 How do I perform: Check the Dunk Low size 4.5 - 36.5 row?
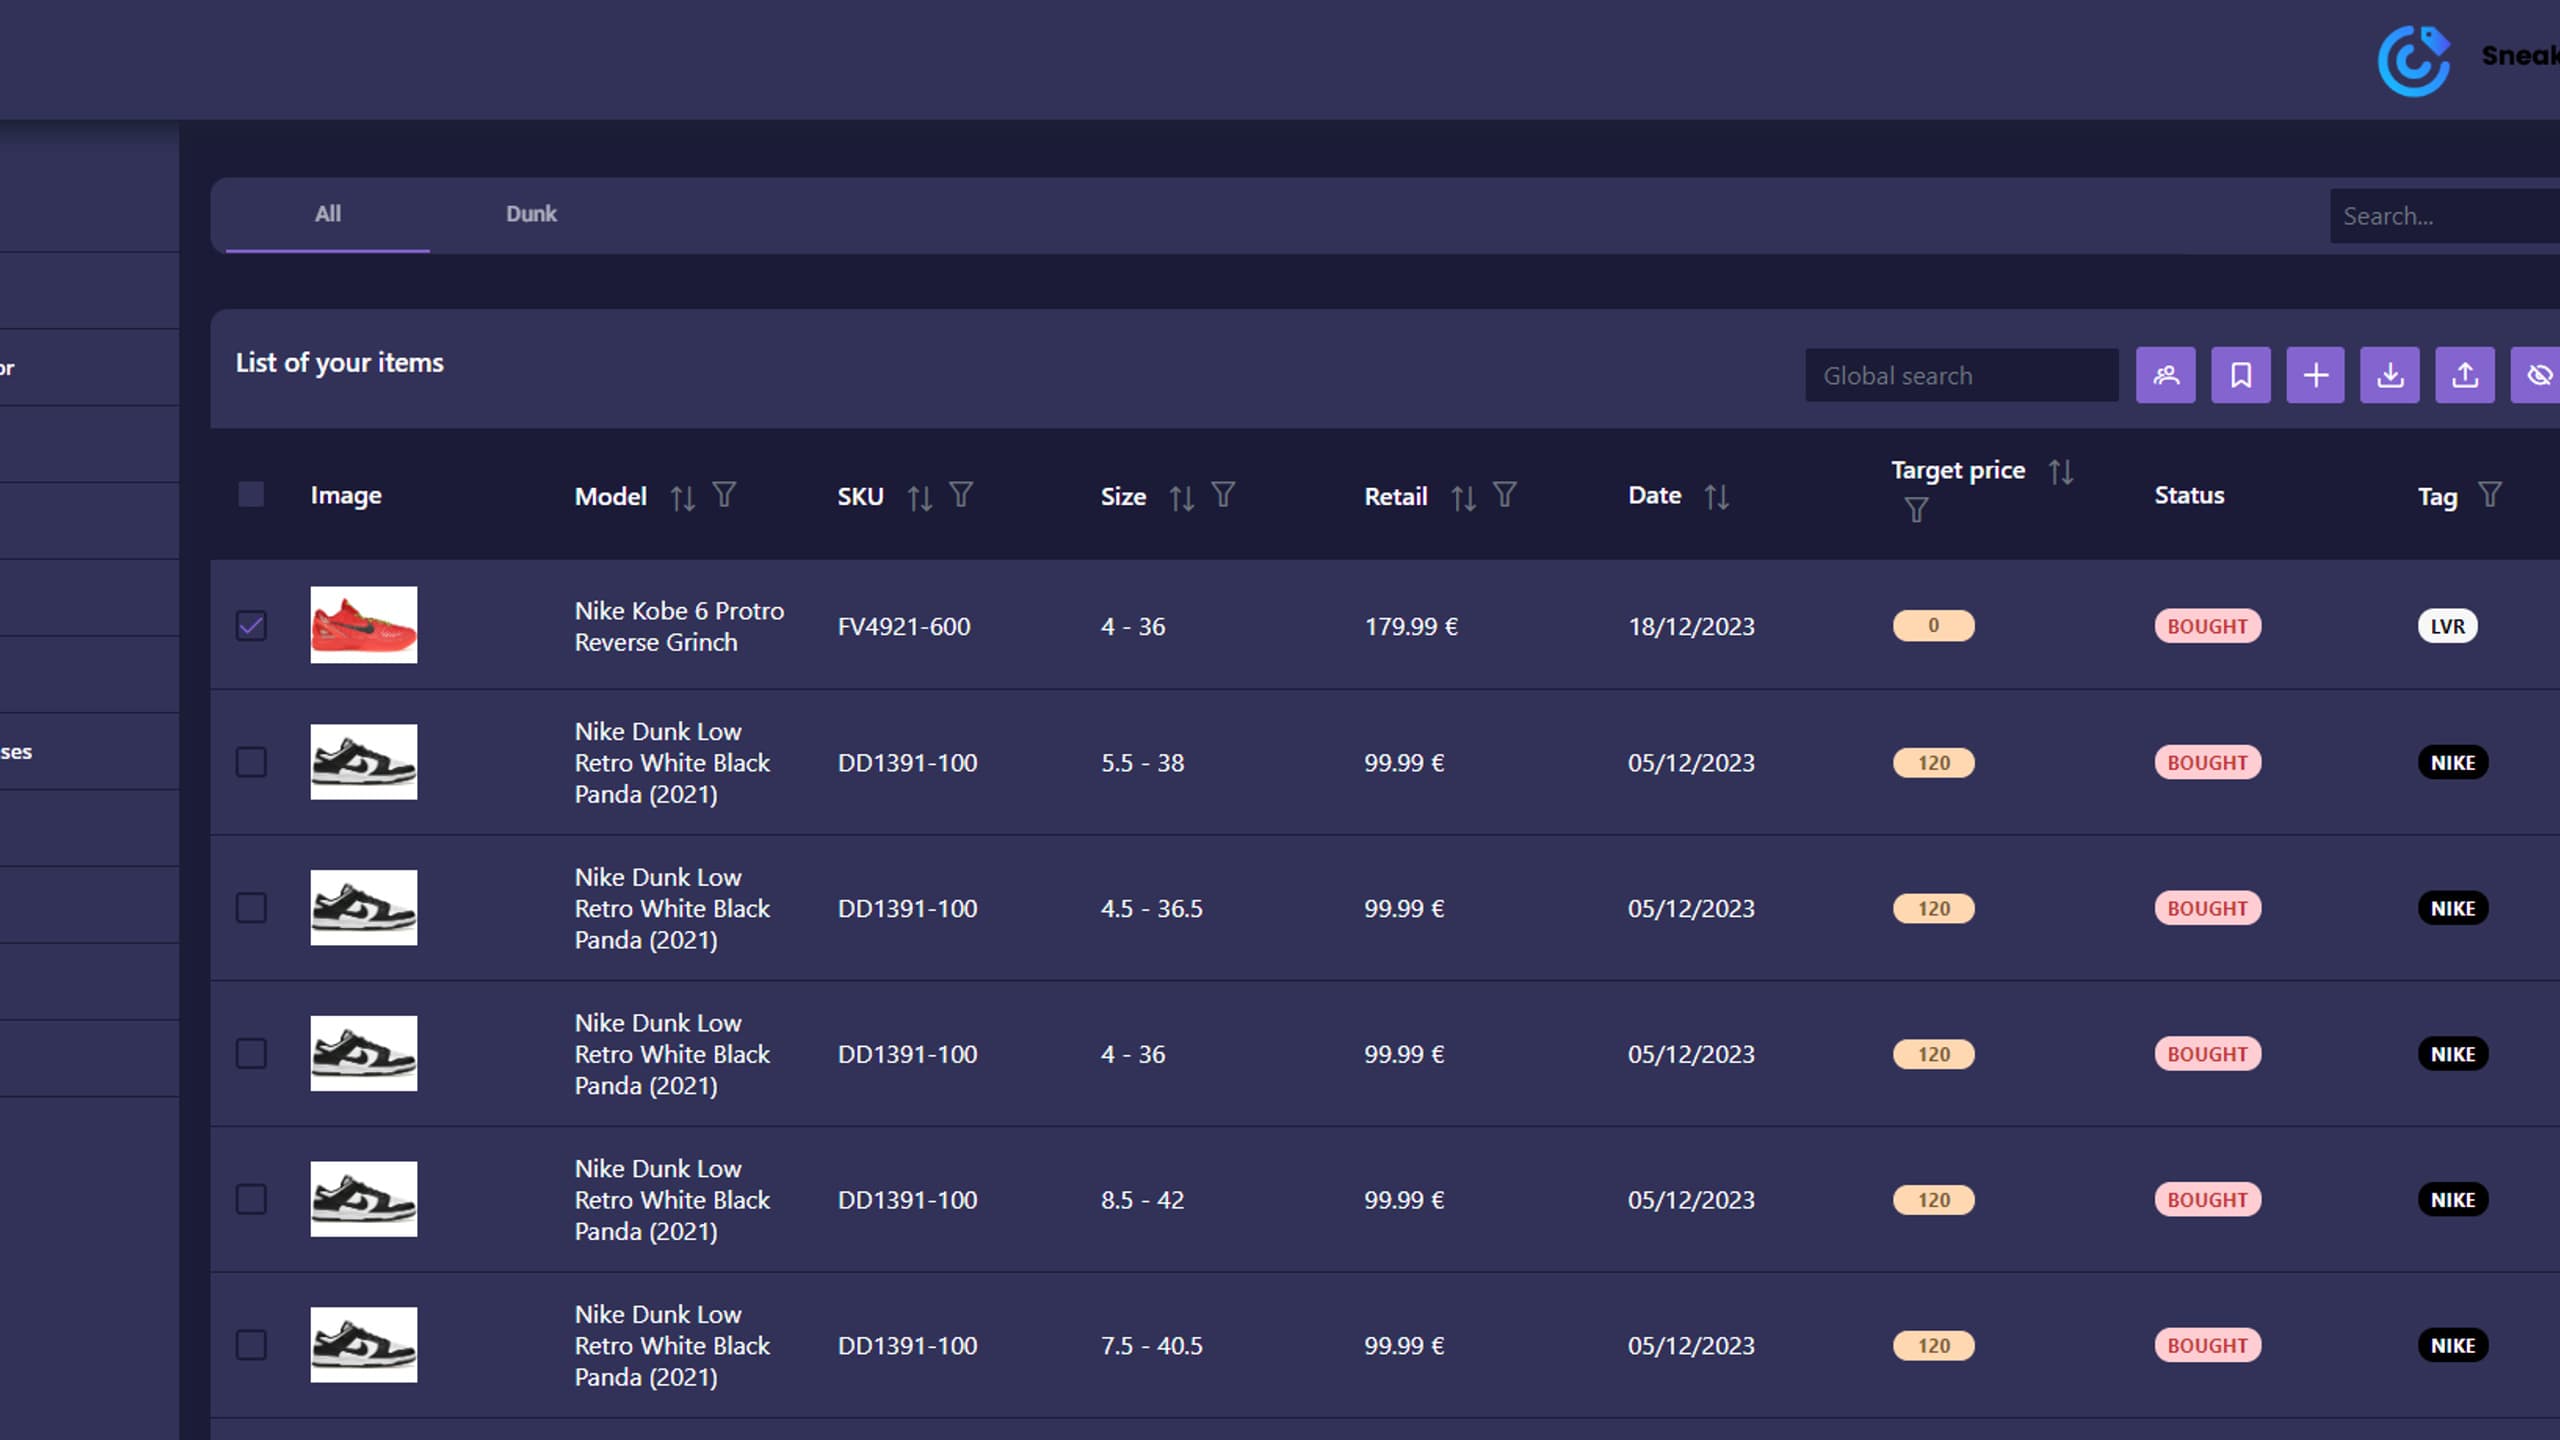pos(251,908)
